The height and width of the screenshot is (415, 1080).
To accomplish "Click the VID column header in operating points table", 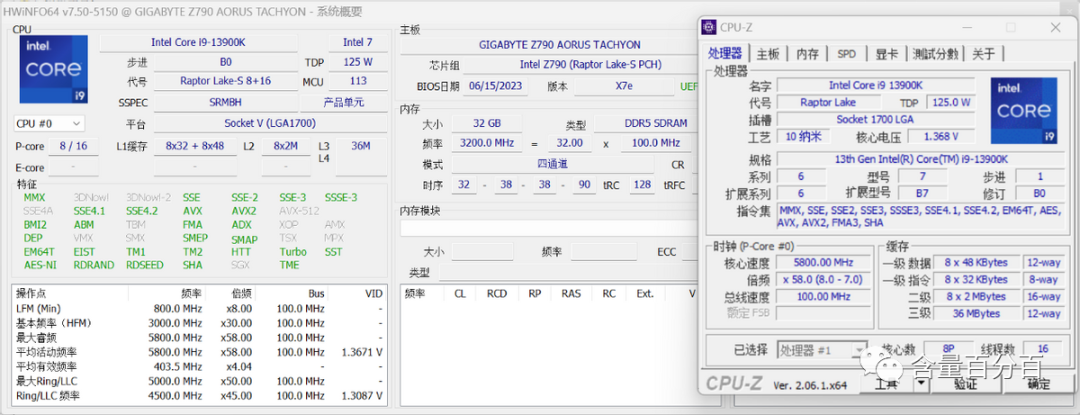I will pos(374,293).
